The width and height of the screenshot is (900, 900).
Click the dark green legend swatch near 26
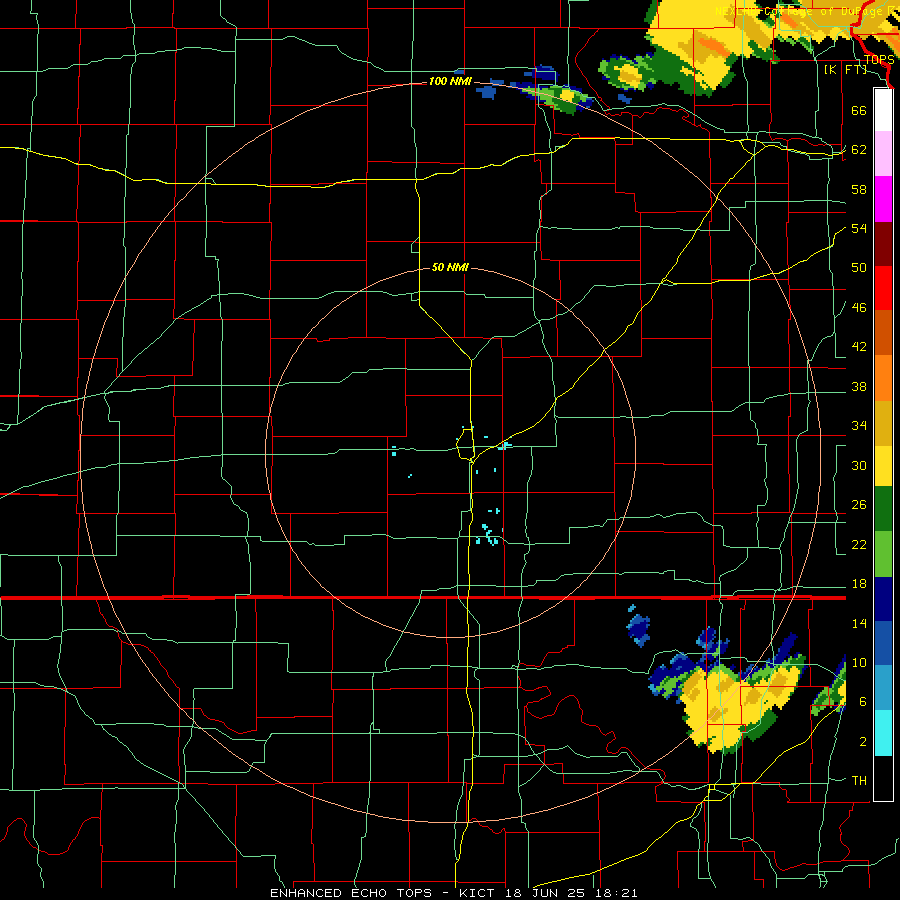click(883, 509)
